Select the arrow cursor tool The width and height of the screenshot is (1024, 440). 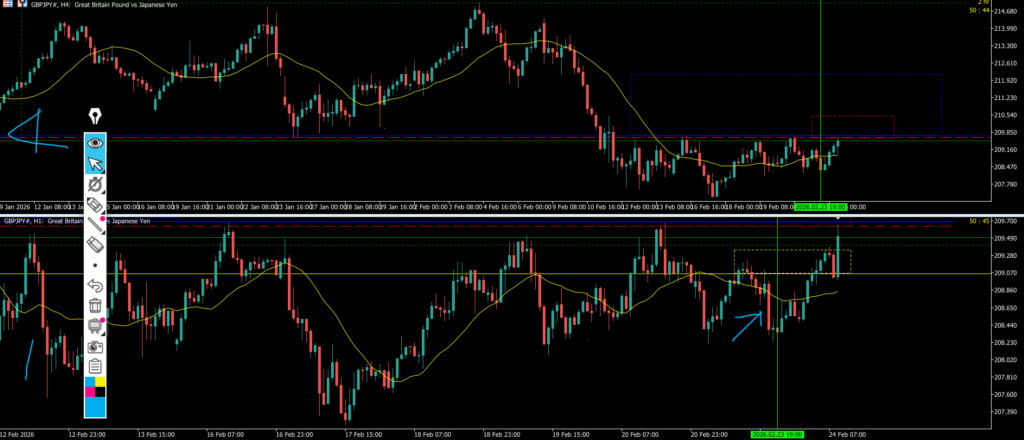[96, 164]
